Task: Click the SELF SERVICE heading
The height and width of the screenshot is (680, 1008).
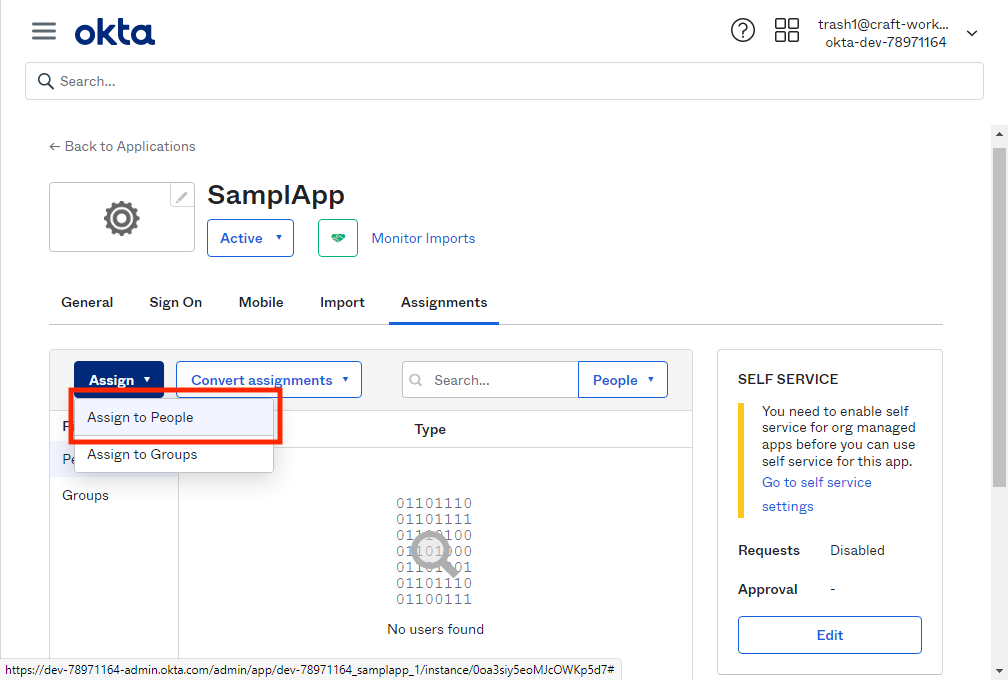Action: (x=788, y=379)
